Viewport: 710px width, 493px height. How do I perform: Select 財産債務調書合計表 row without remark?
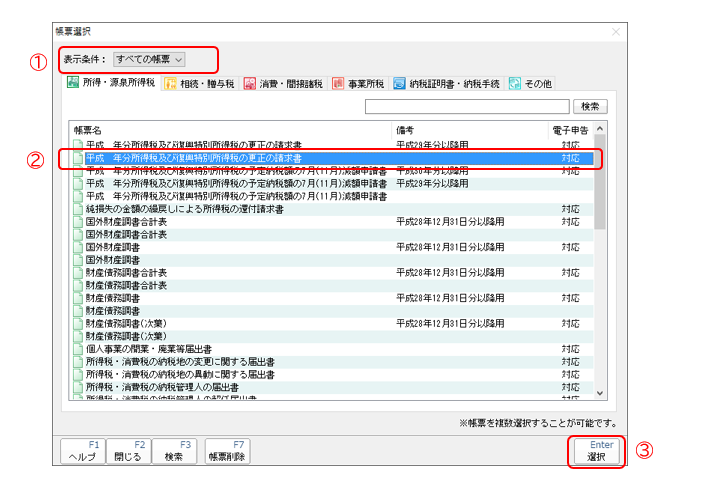pyautogui.click(x=333, y=285)
